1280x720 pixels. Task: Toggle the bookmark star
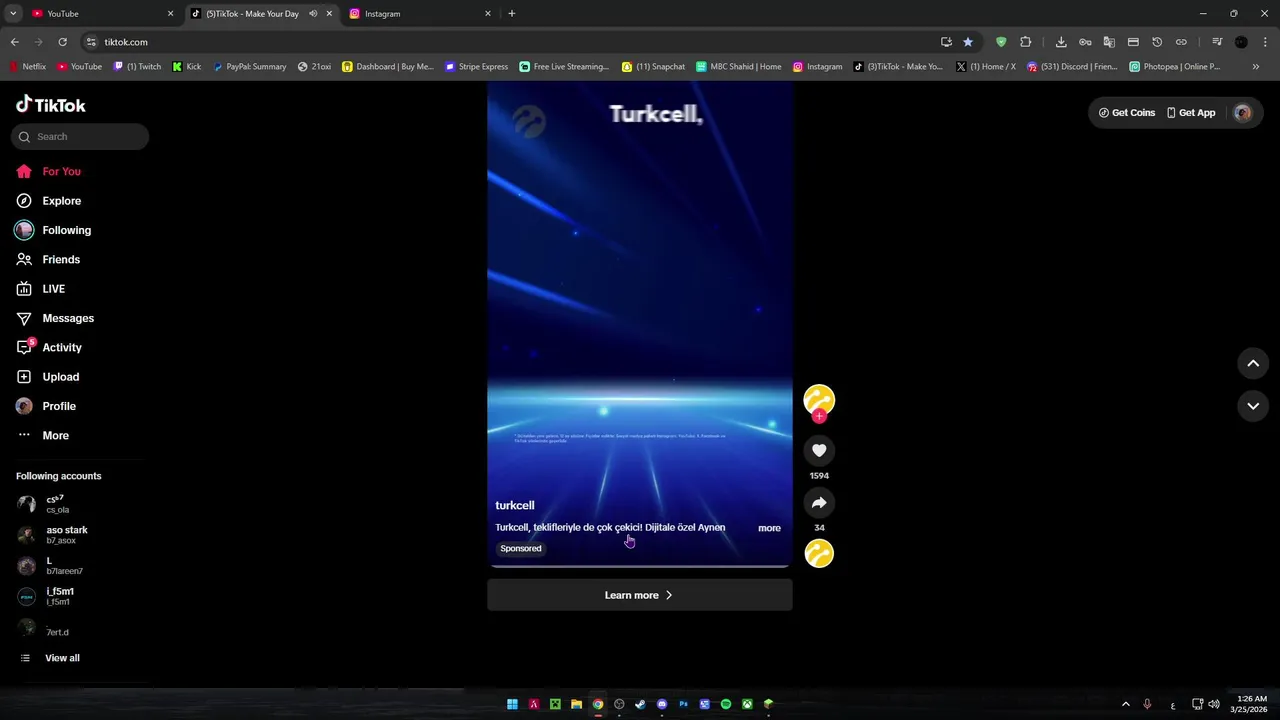(x=968, y=42)
